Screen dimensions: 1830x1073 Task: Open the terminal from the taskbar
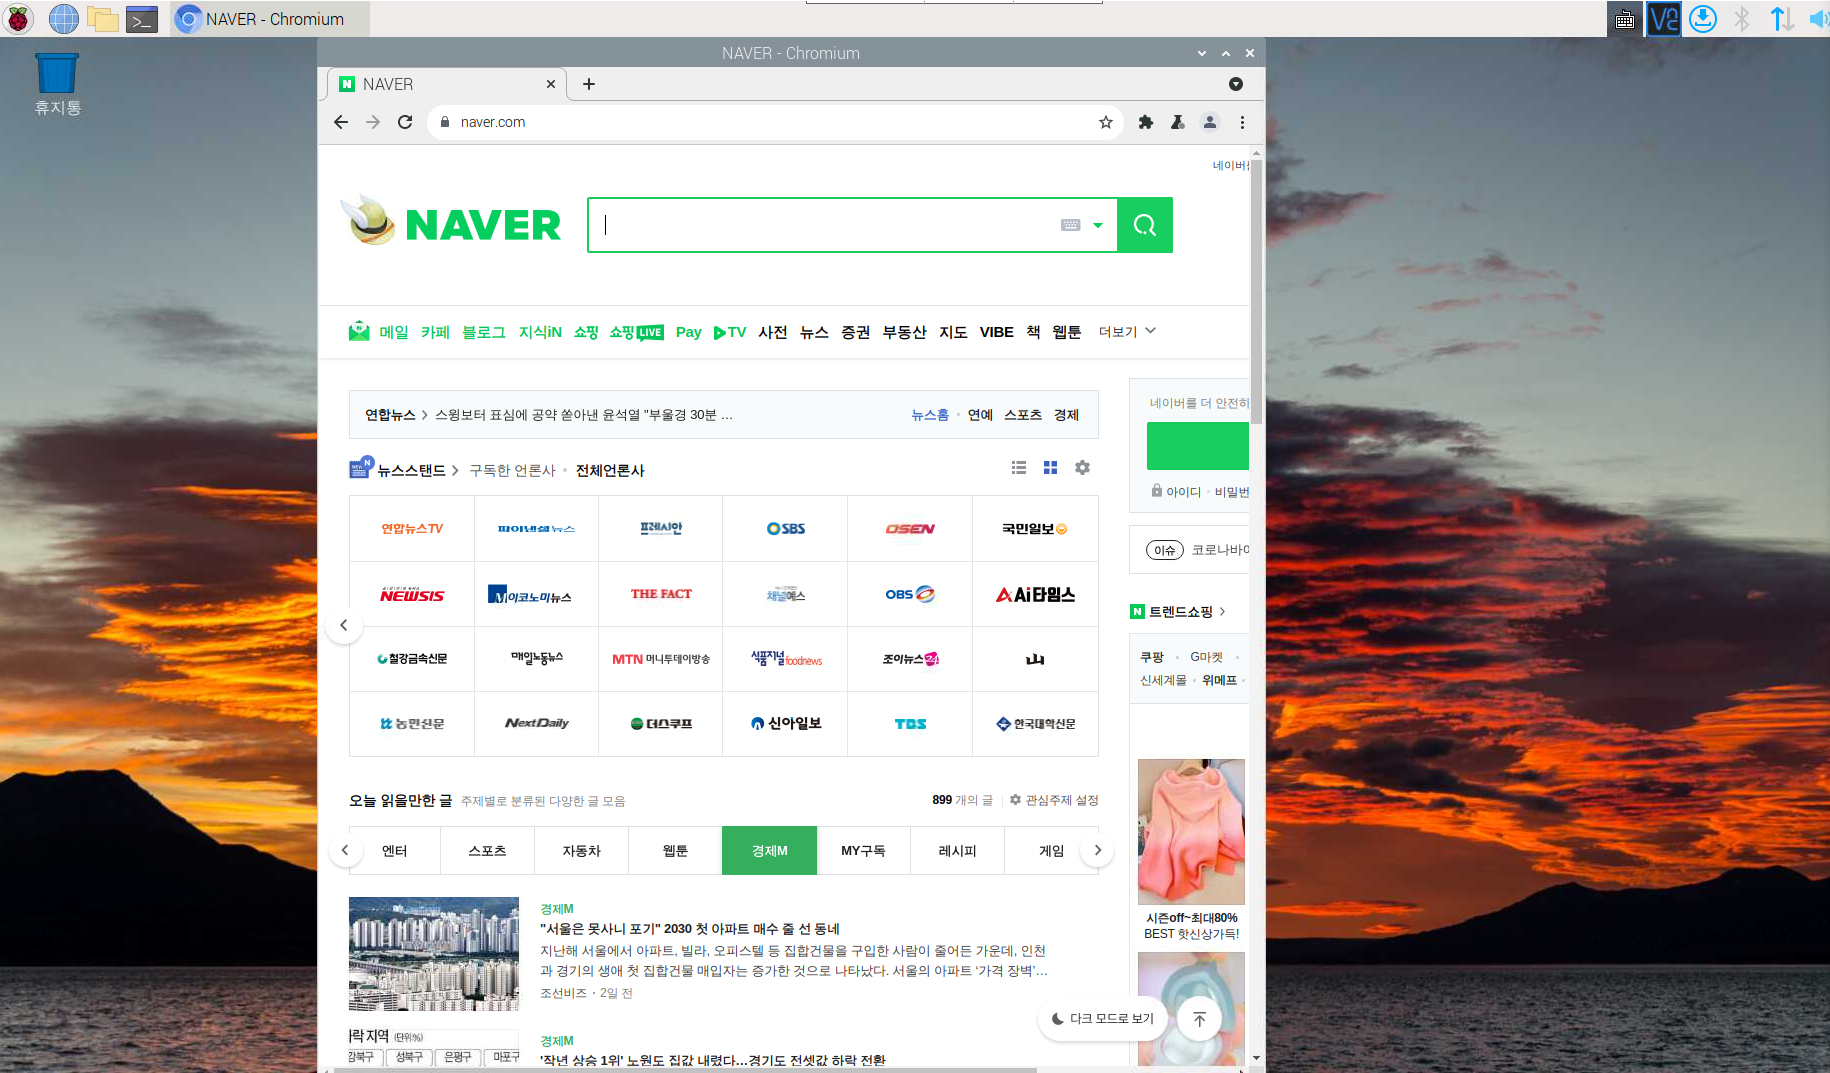pos(142,18)
